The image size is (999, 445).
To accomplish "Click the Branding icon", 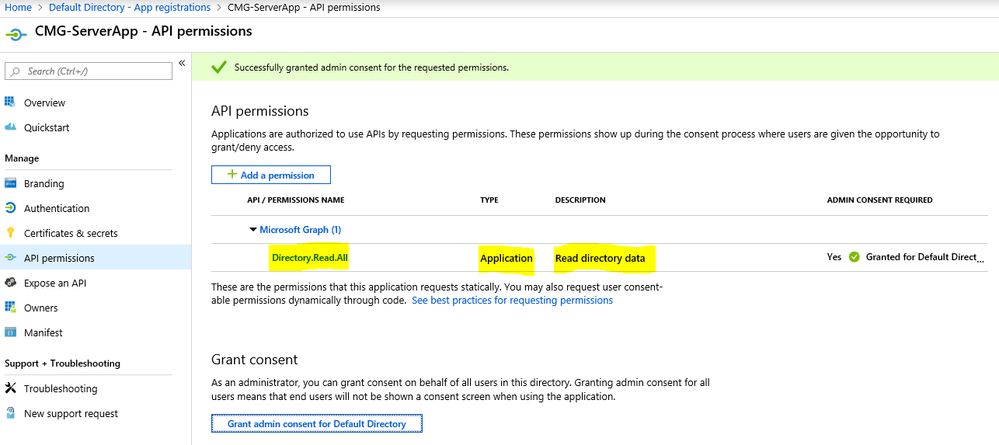I will click(11, 184).
